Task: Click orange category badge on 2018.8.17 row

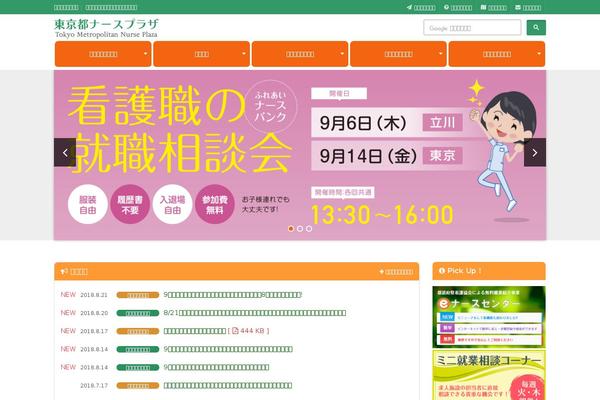Action: 138,331
